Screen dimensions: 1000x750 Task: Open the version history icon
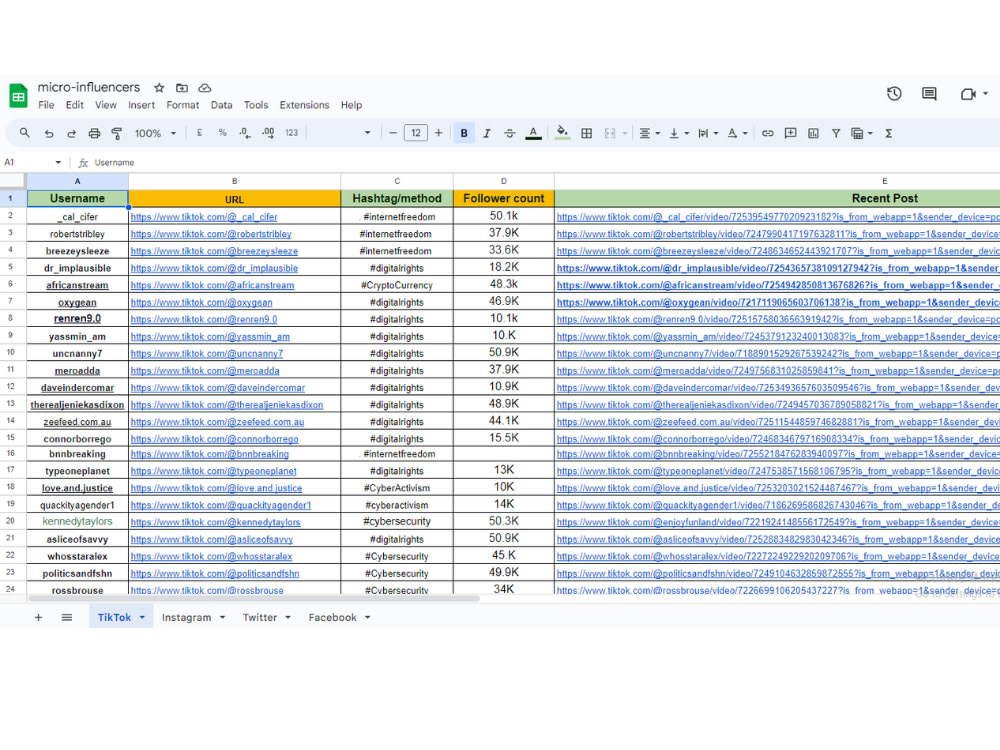[x=893, y=93]
